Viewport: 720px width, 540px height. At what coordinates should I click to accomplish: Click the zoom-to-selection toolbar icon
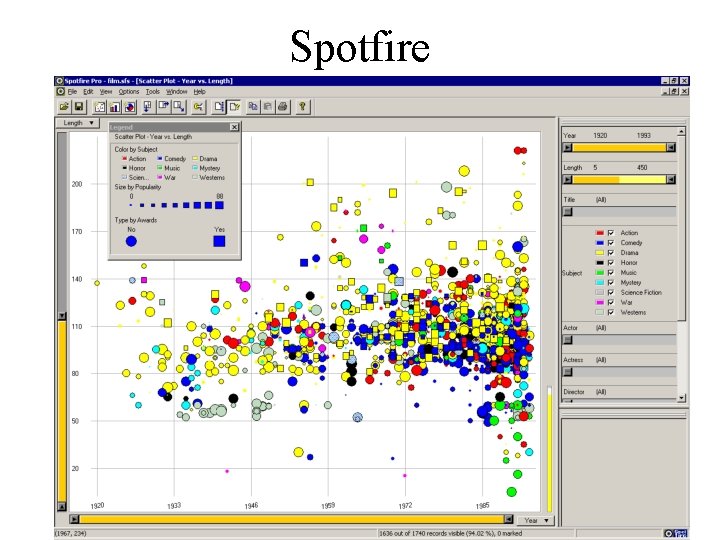coord(179,107)
